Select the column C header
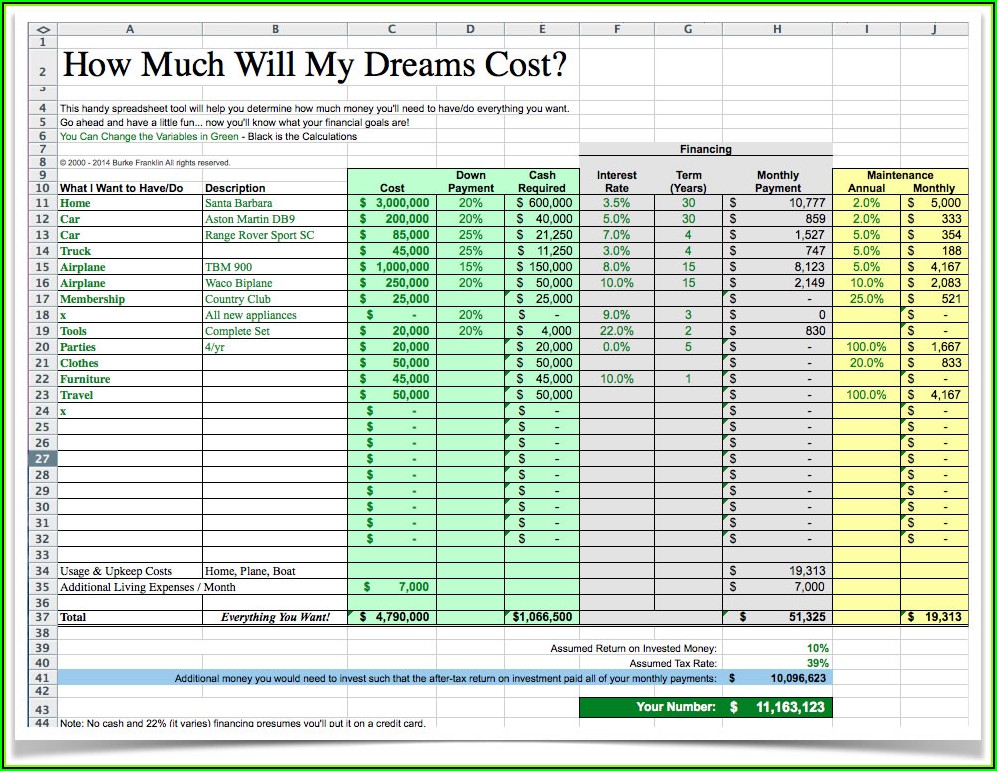Image resolution: width=997 pixels, height=771 pixels. click(392, 29)
